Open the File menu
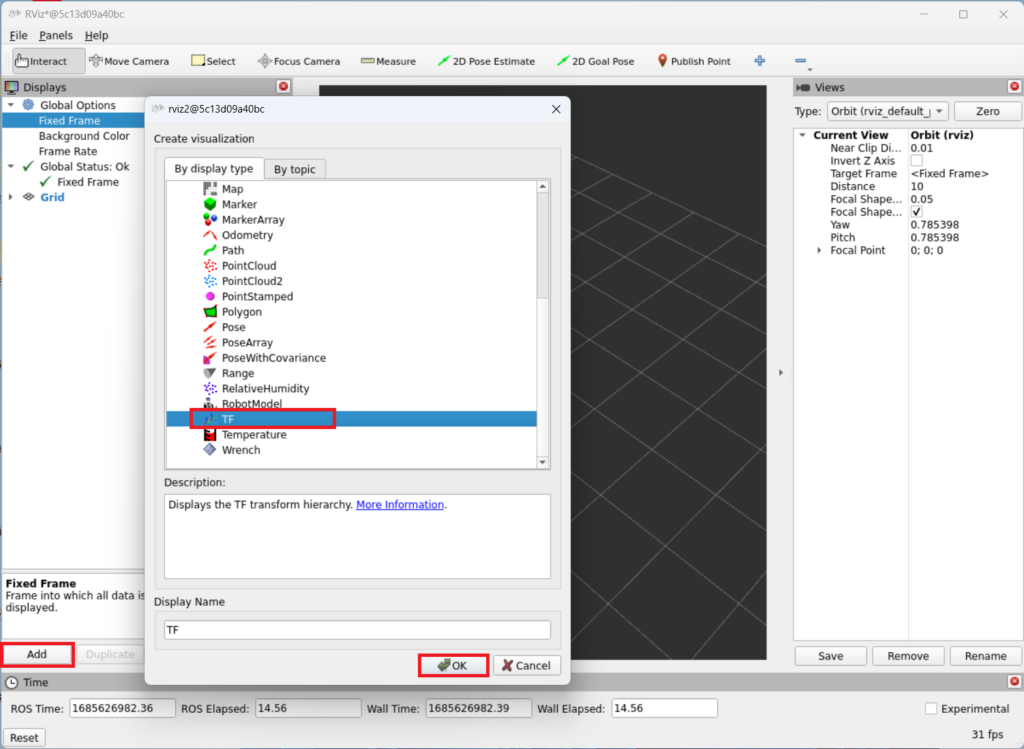 18,35
